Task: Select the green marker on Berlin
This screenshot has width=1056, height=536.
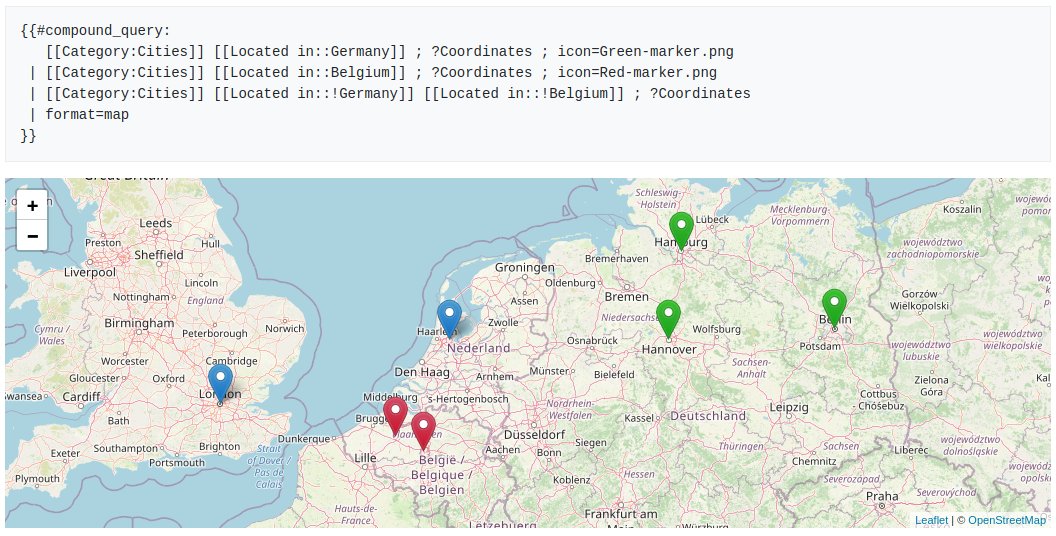Action: point(834,308)
